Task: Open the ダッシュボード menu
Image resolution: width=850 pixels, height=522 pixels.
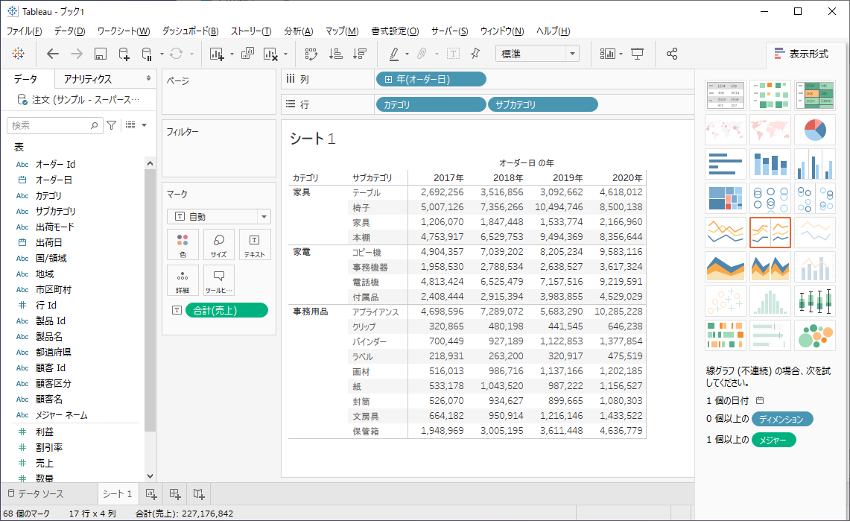Action: (x=190, y=31)
